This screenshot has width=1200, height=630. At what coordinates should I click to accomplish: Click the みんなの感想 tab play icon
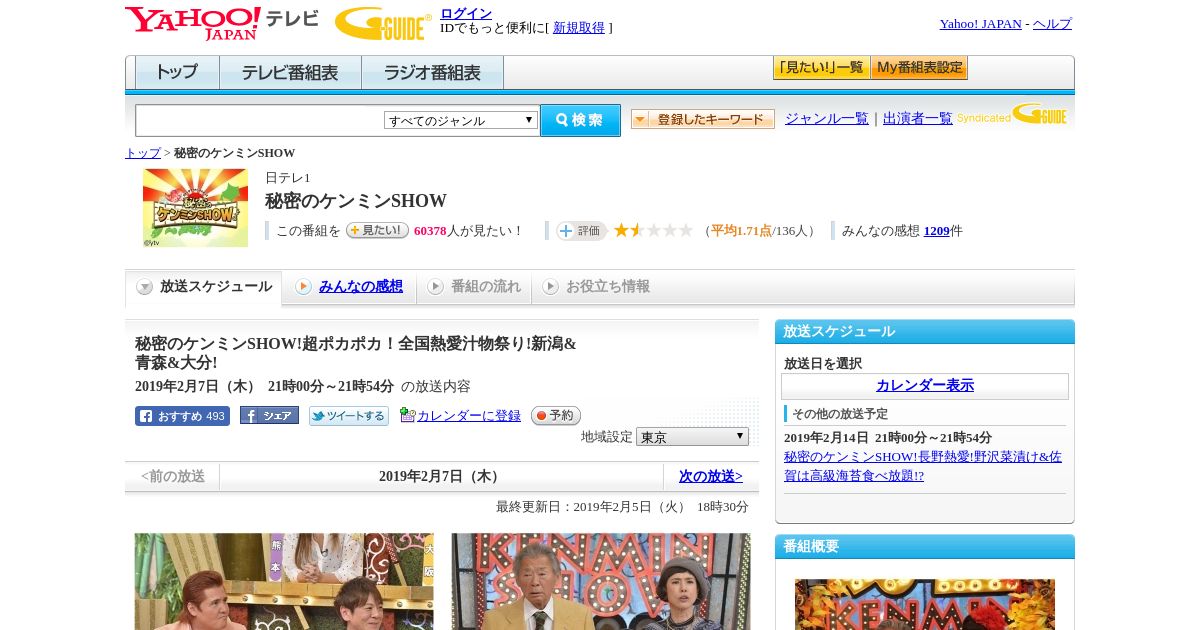tap(303, 287)
